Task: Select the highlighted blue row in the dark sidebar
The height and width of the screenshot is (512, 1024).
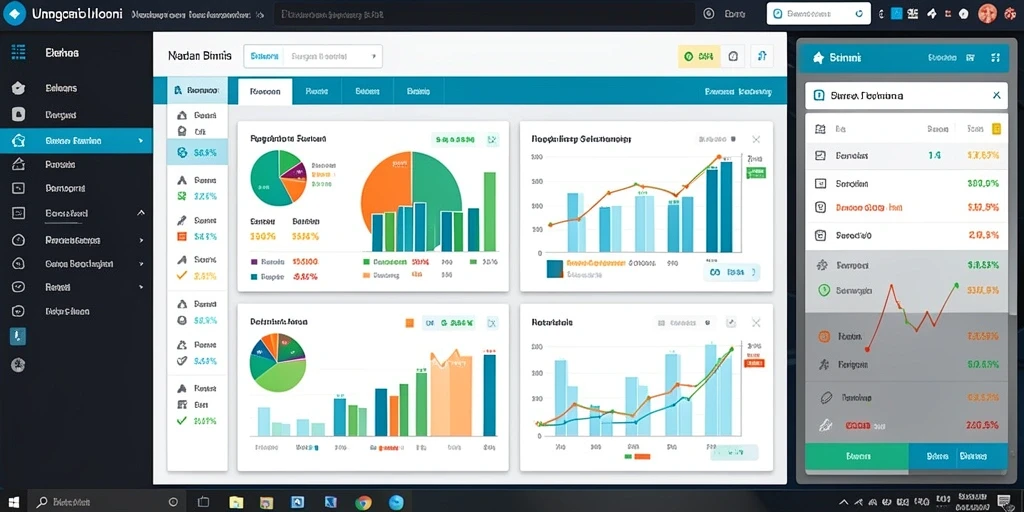Action: pos(76,140)
